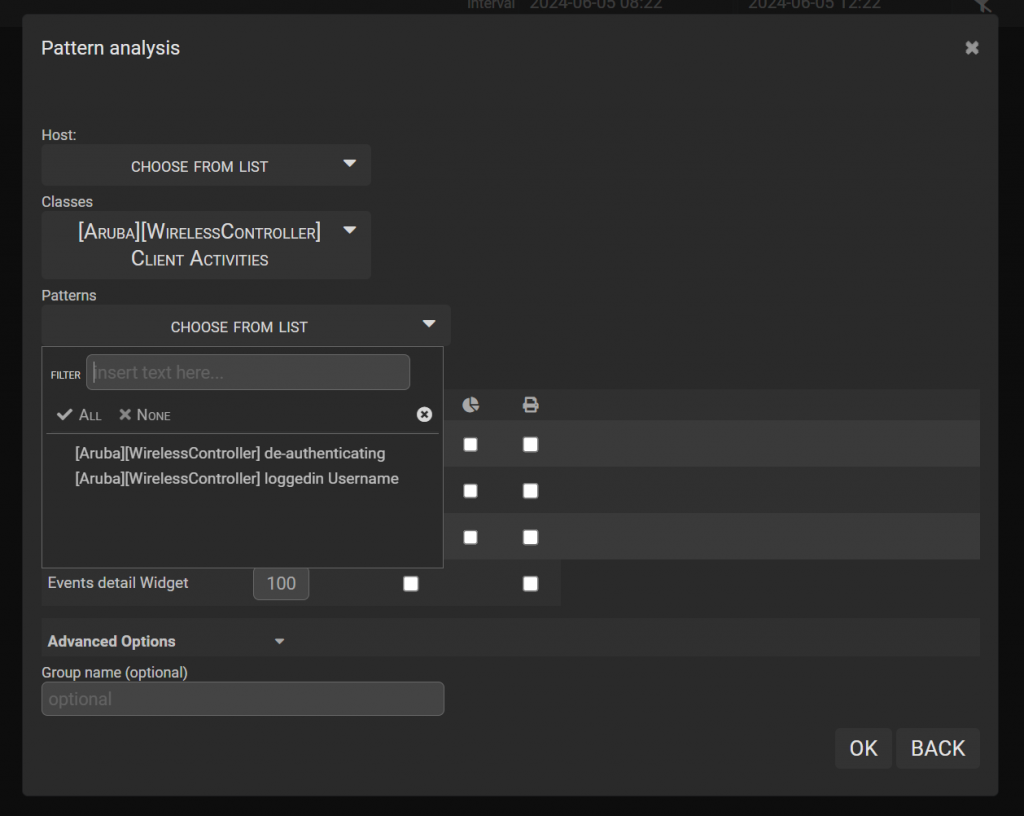Tick first row pie chart checkbox
The width and height of the screenshot is (1024, 816).
(x=470, y=445)
